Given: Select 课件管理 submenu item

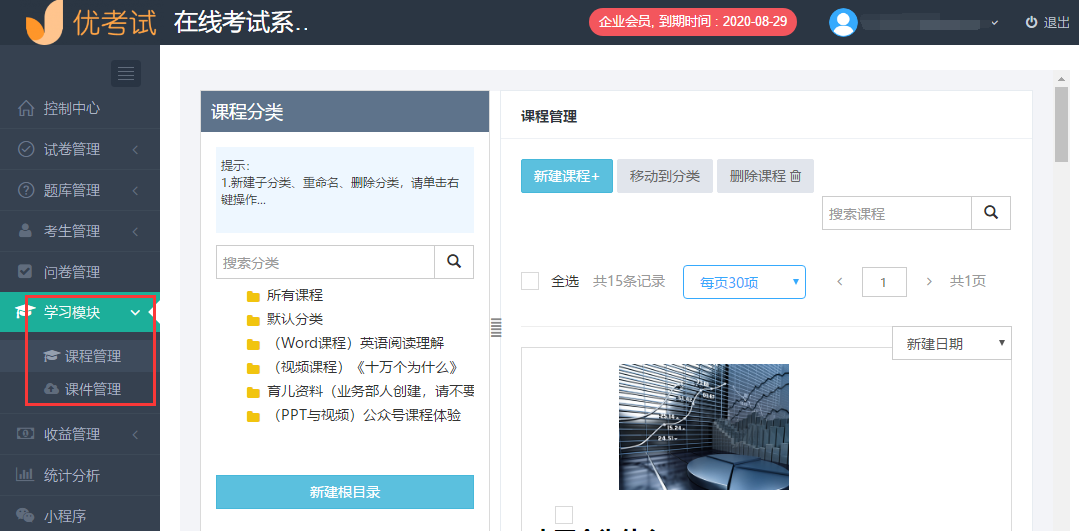Looking at the screenshot, I should click(92, 389).
